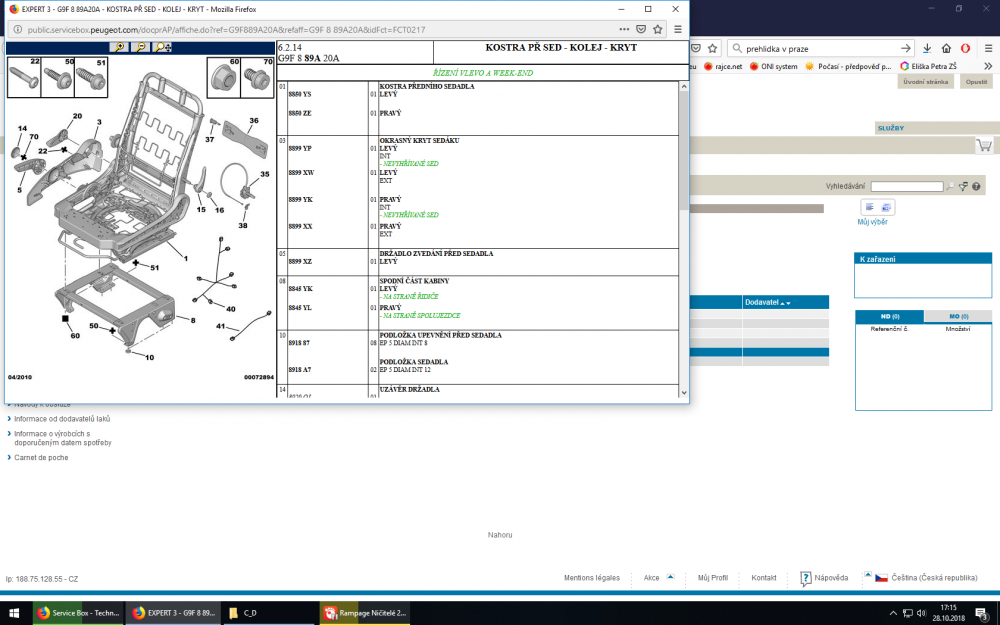
Task: Show hidden system tray icons
Action: (x=893, y=614)
